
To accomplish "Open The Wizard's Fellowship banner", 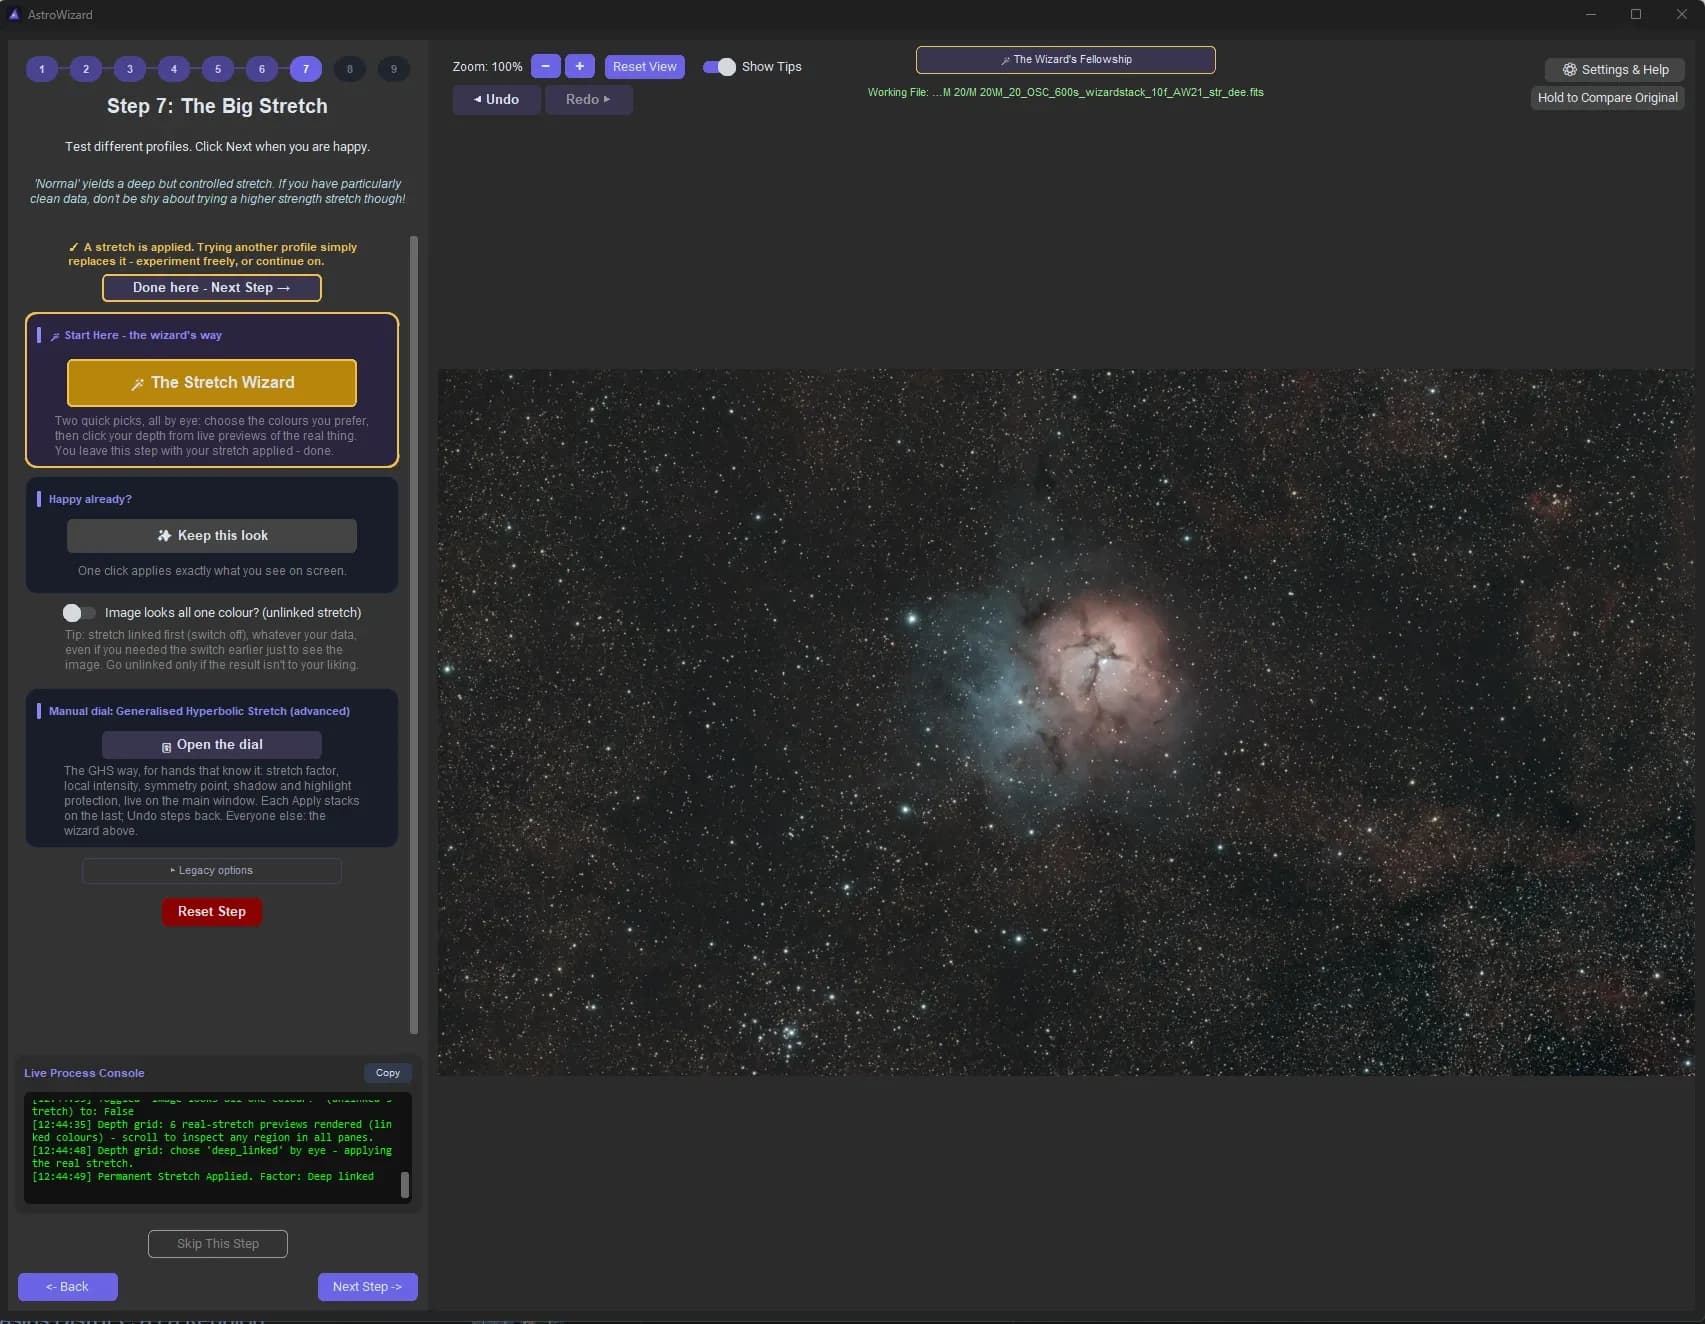I will click(1066, 59).
